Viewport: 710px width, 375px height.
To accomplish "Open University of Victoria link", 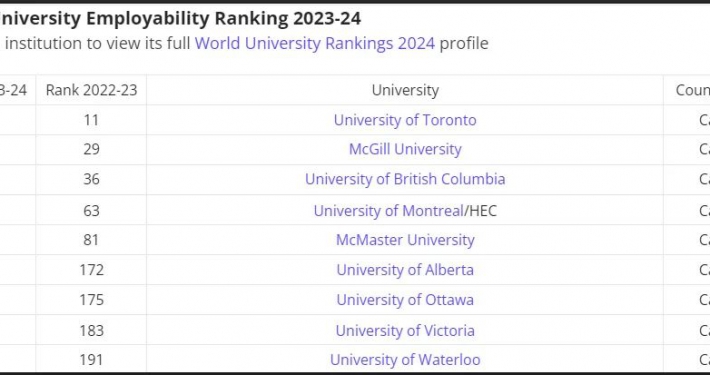I will (405, 331).
